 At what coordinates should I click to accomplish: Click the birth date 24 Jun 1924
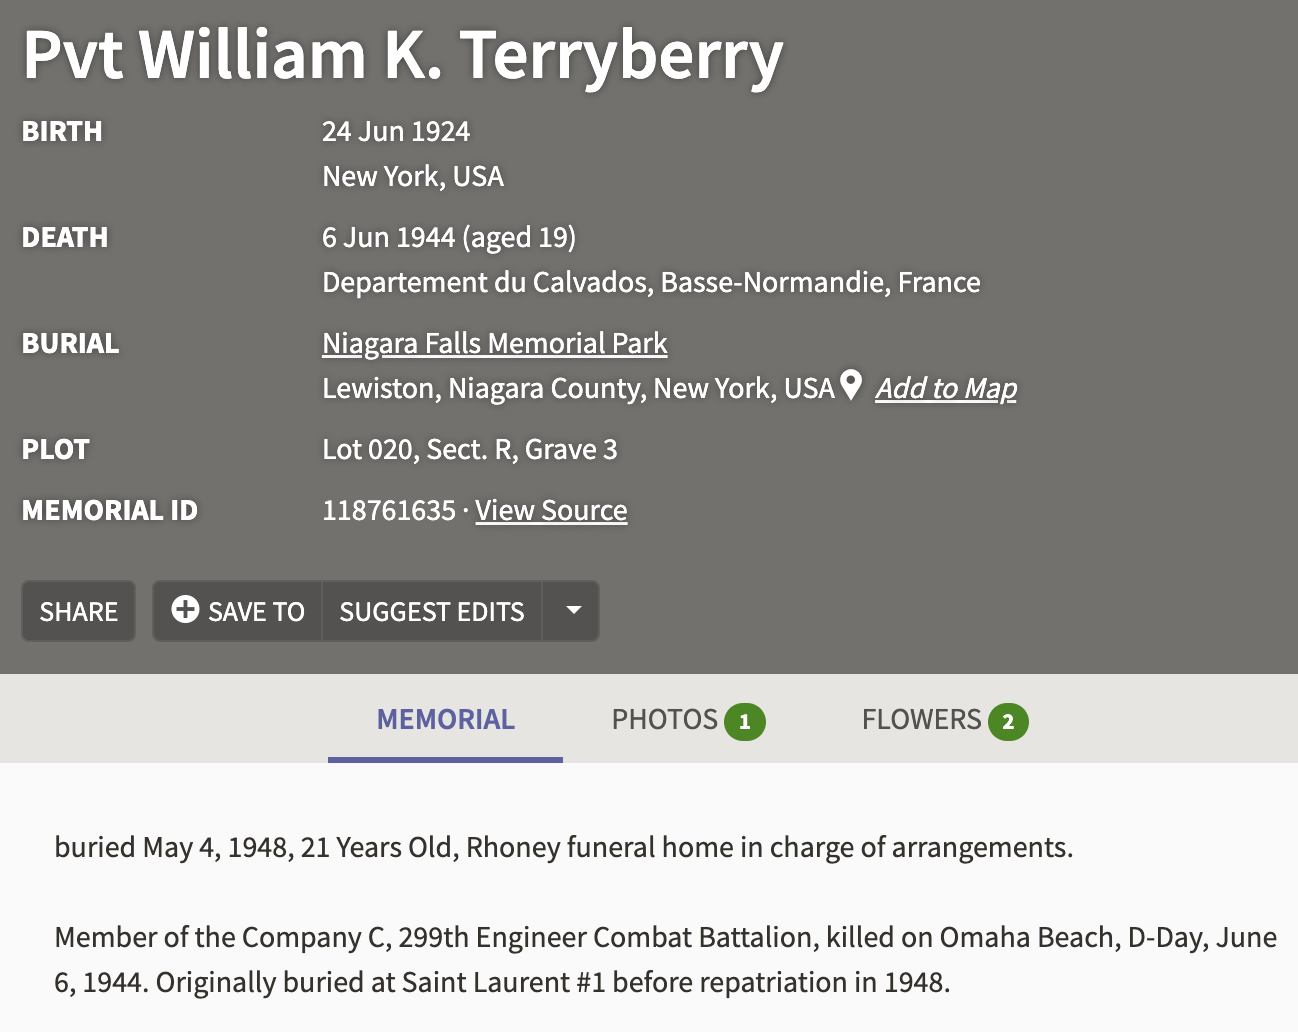click(x=396, y=132)
